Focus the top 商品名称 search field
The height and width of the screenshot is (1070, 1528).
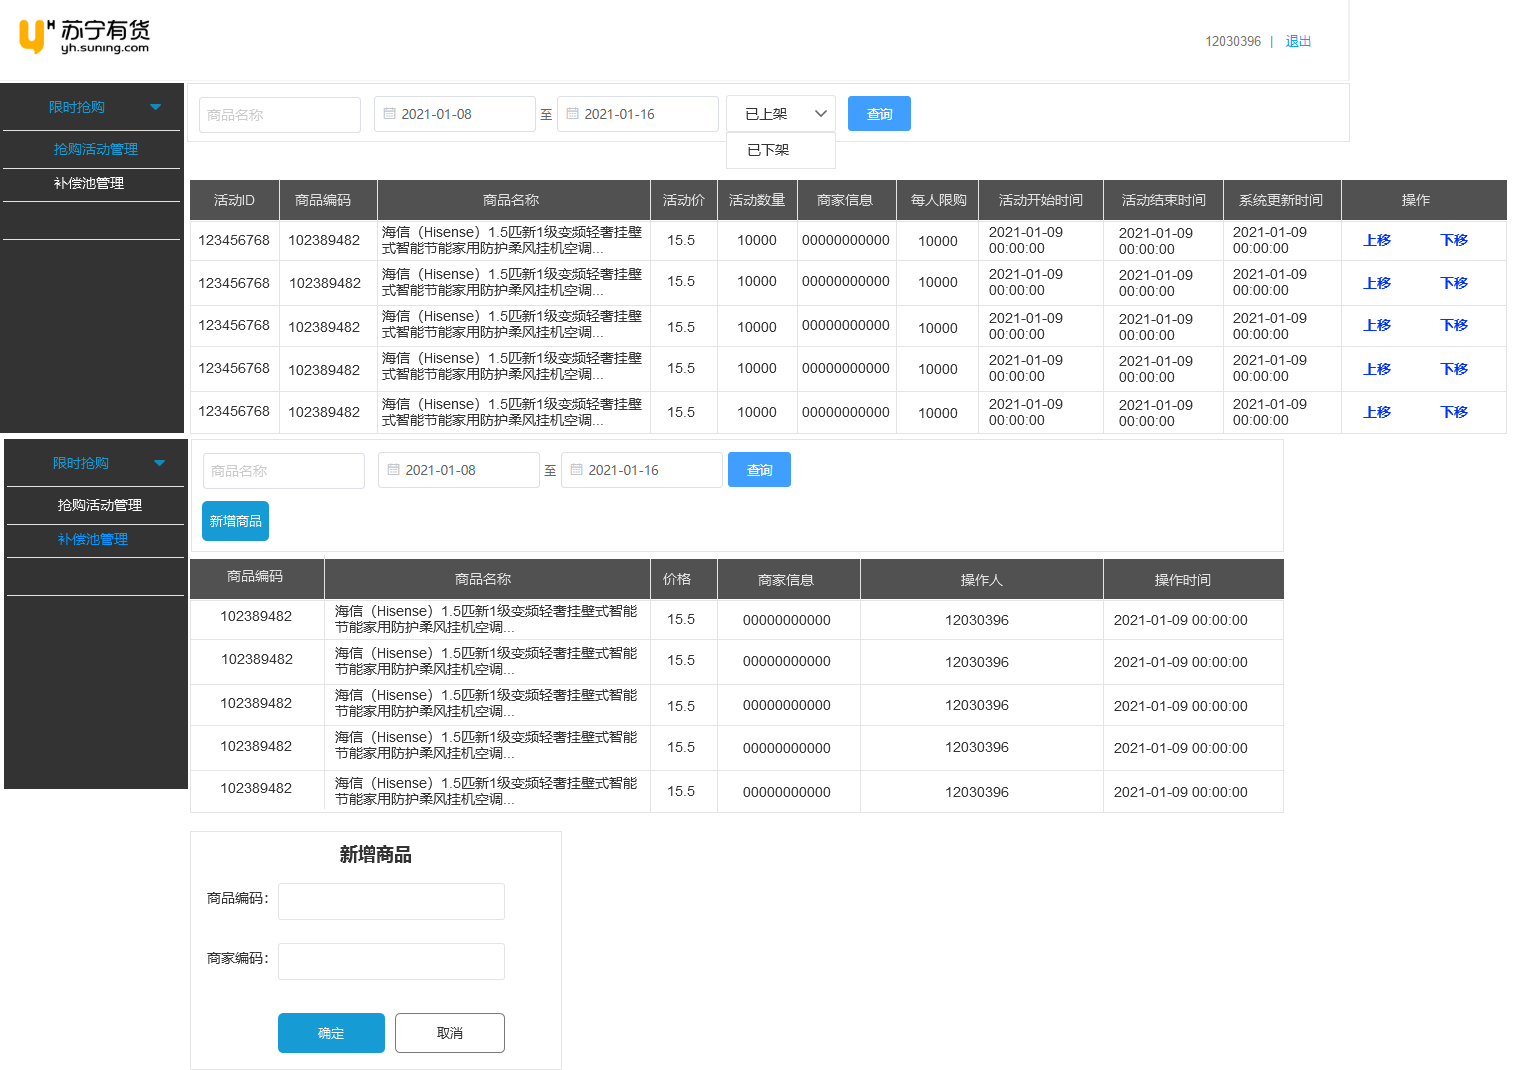pyautogui.click(x=280, y=115)
